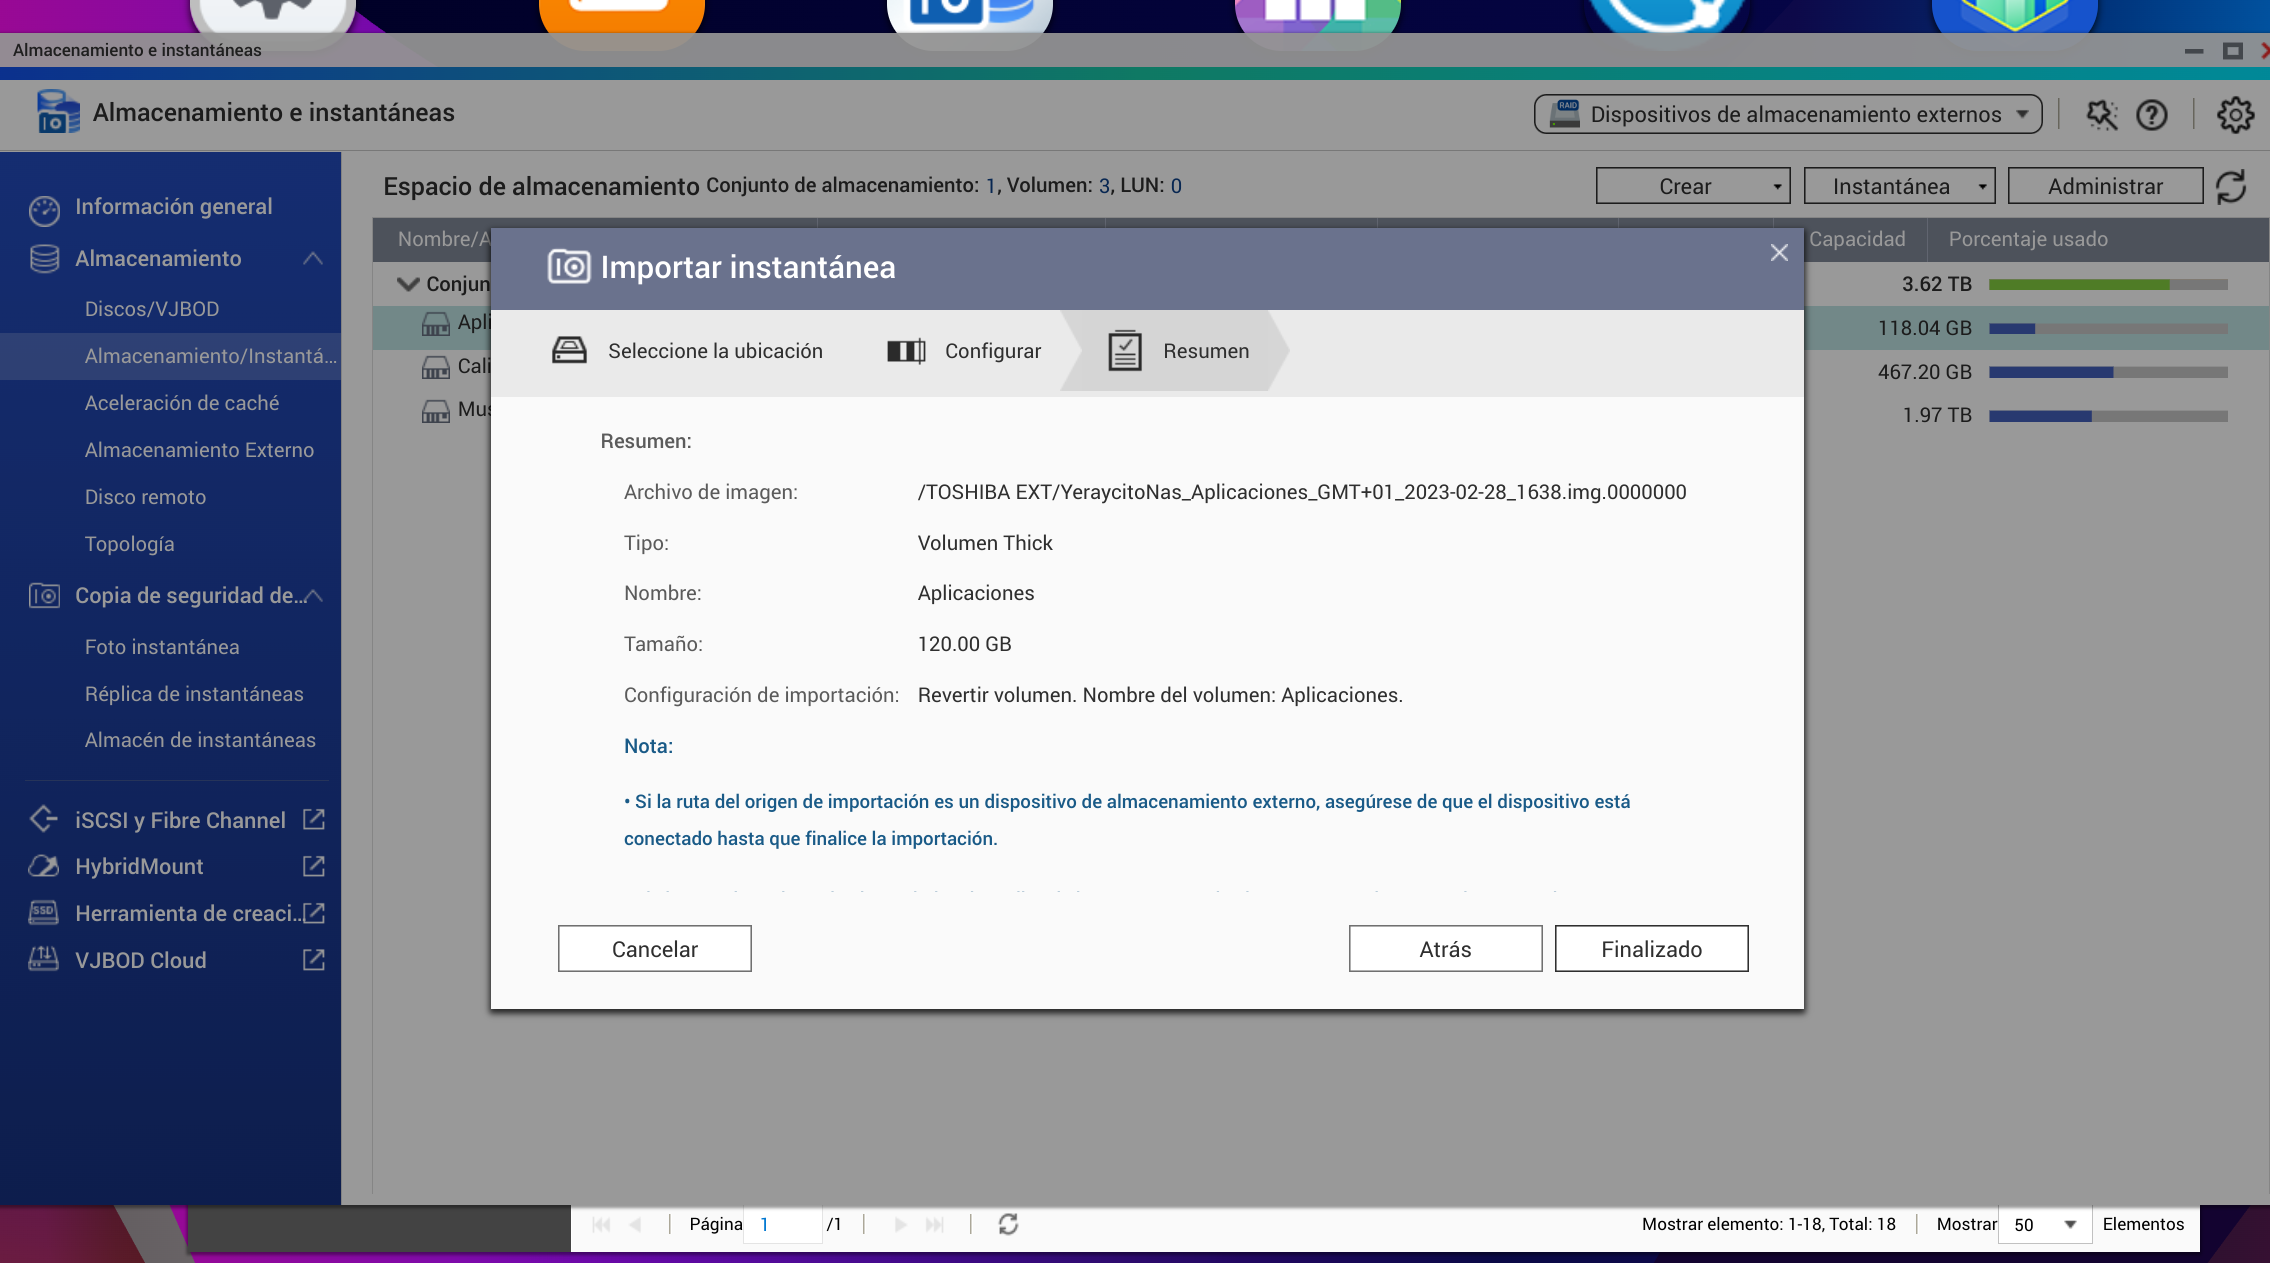Open iSCSI y Fibre Channel external link icon
Image resolution: width=2270 pixels, height=1263 pixels.
click(314, 820)
